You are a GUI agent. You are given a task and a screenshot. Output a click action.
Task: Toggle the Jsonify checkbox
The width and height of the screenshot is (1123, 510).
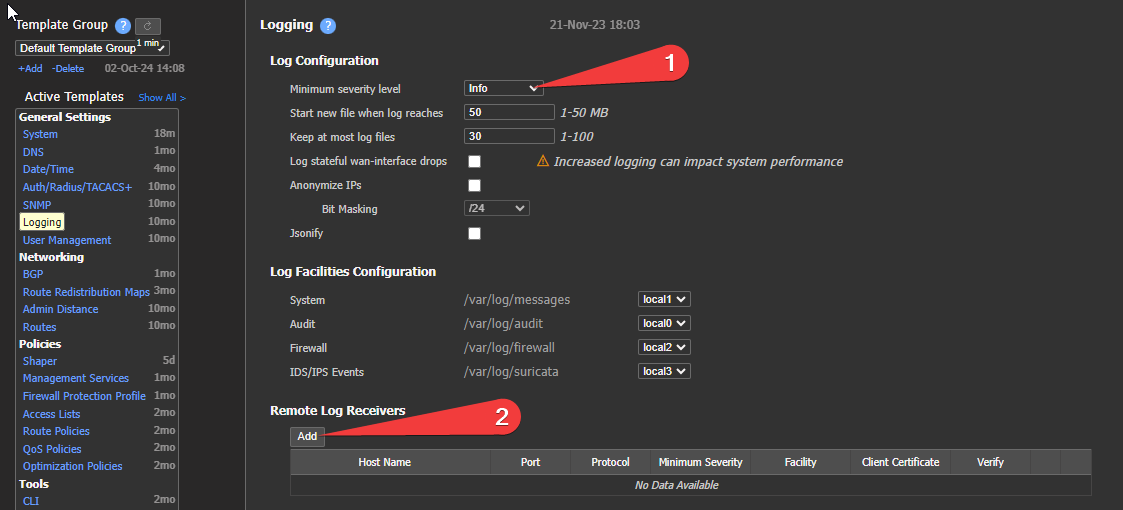click(474, 234)
